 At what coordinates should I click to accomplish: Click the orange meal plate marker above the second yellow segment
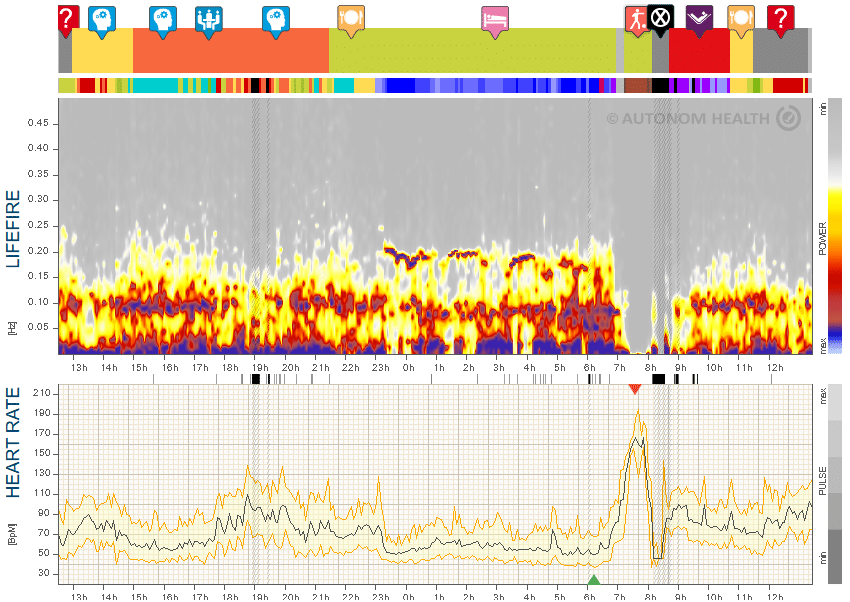click(741, 21)
